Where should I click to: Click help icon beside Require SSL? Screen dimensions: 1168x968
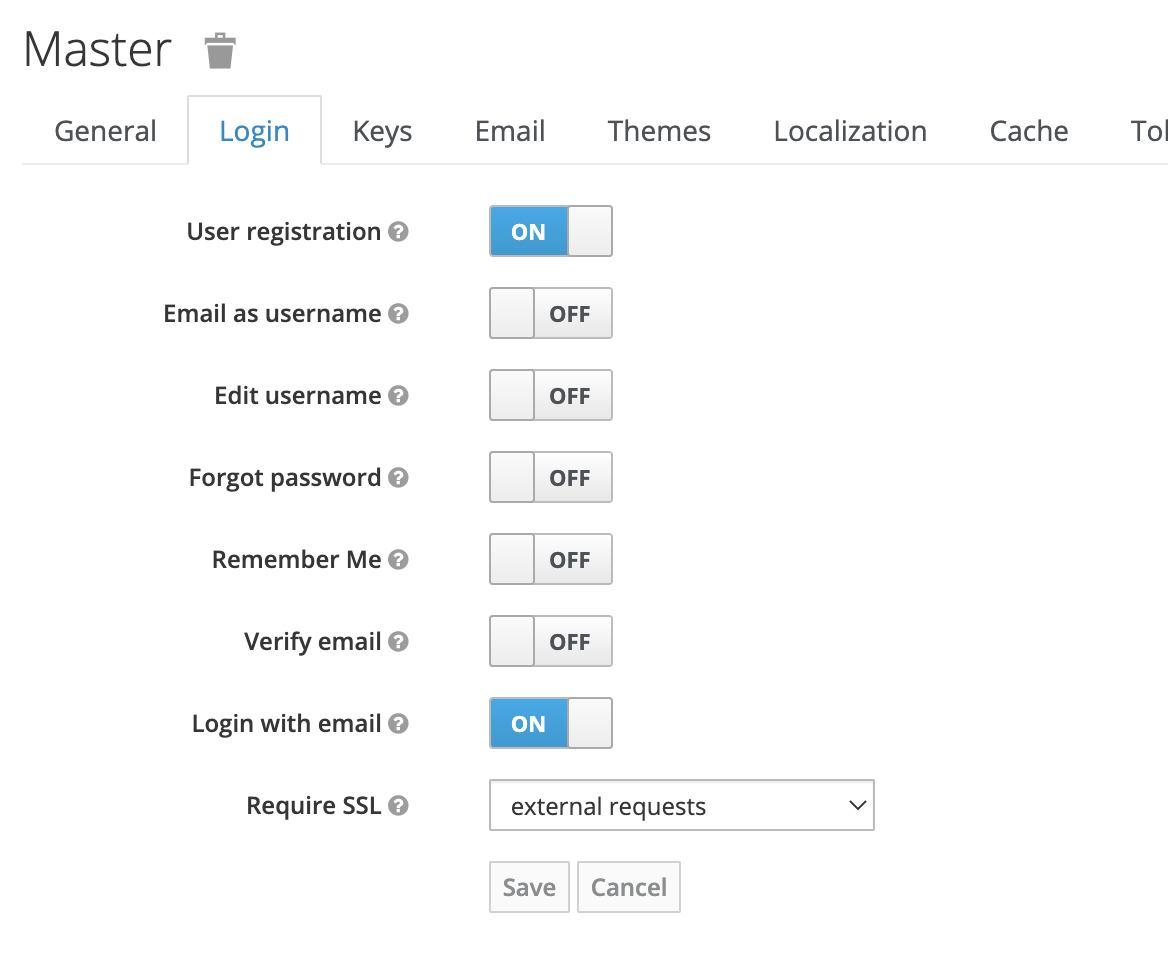coord(398,806)
